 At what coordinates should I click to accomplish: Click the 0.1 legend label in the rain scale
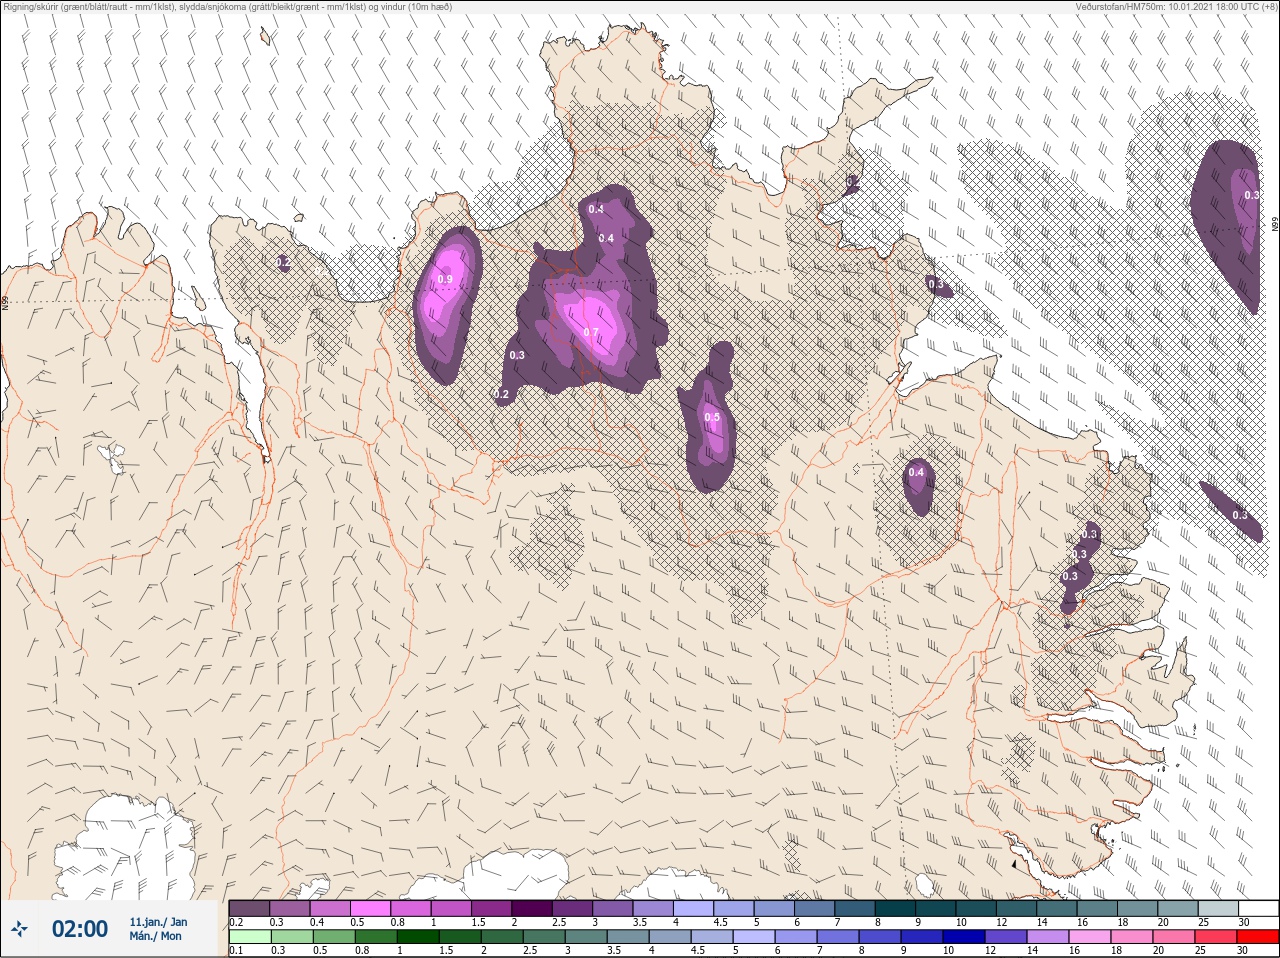click(236, 950)
